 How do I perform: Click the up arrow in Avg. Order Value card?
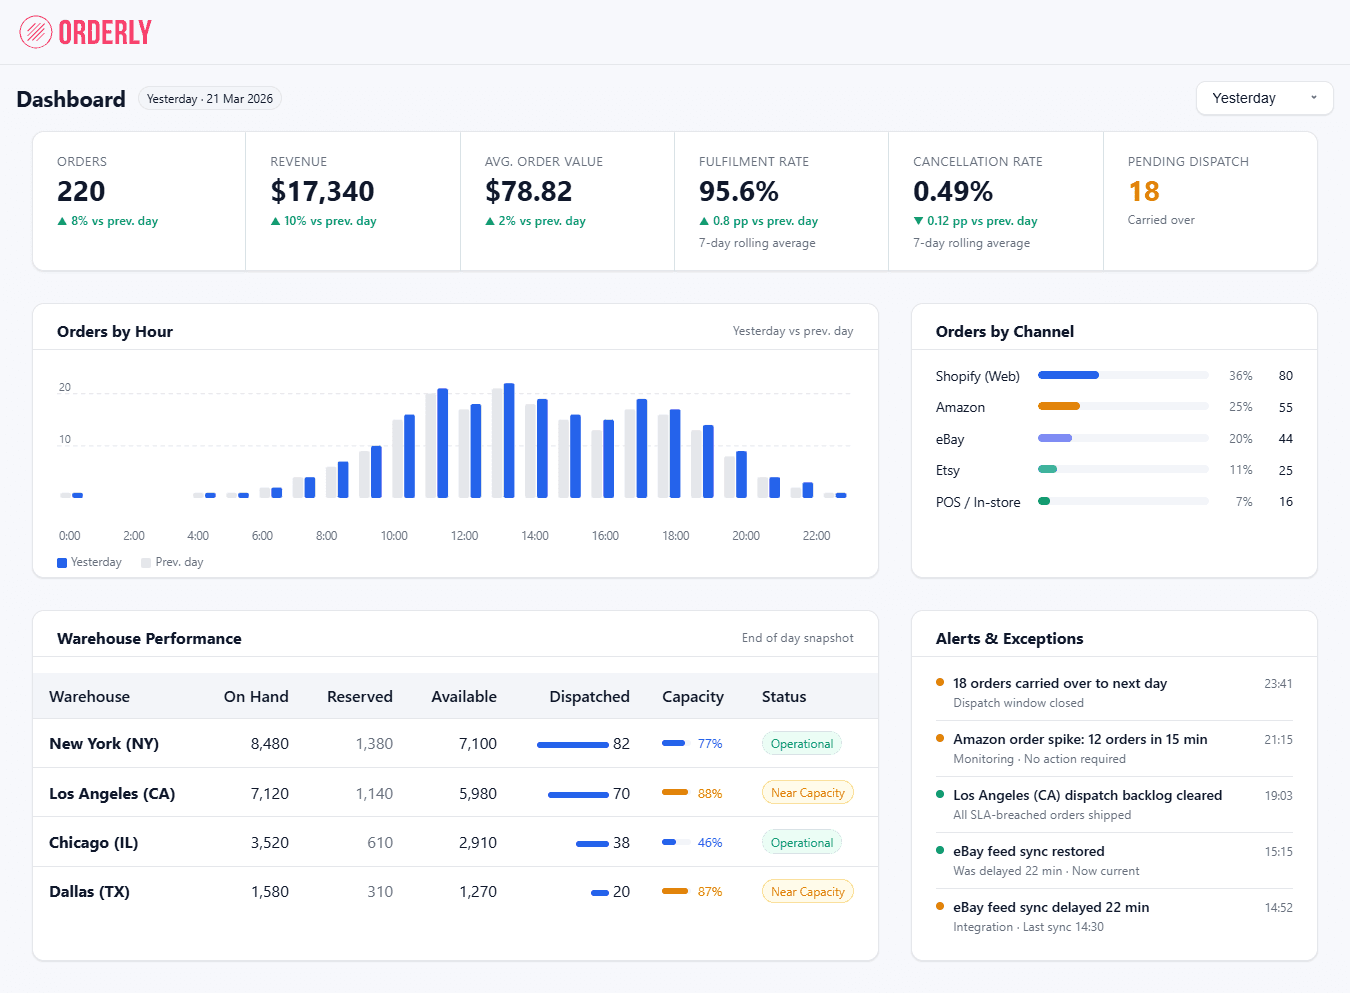point(490,221)
